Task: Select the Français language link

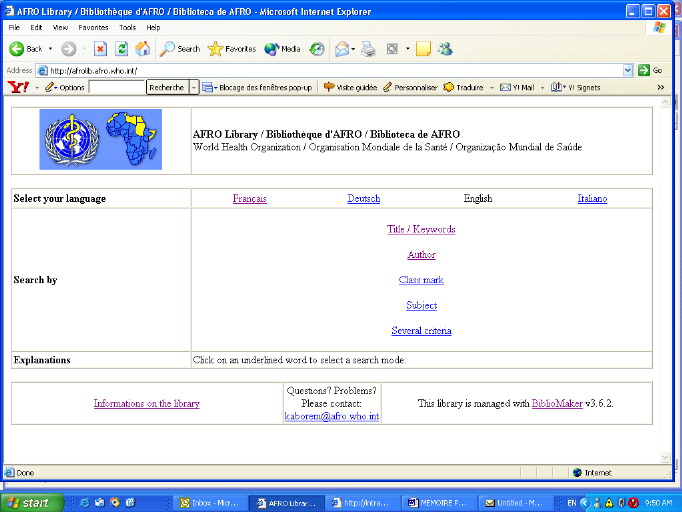Action: (249, 199)
